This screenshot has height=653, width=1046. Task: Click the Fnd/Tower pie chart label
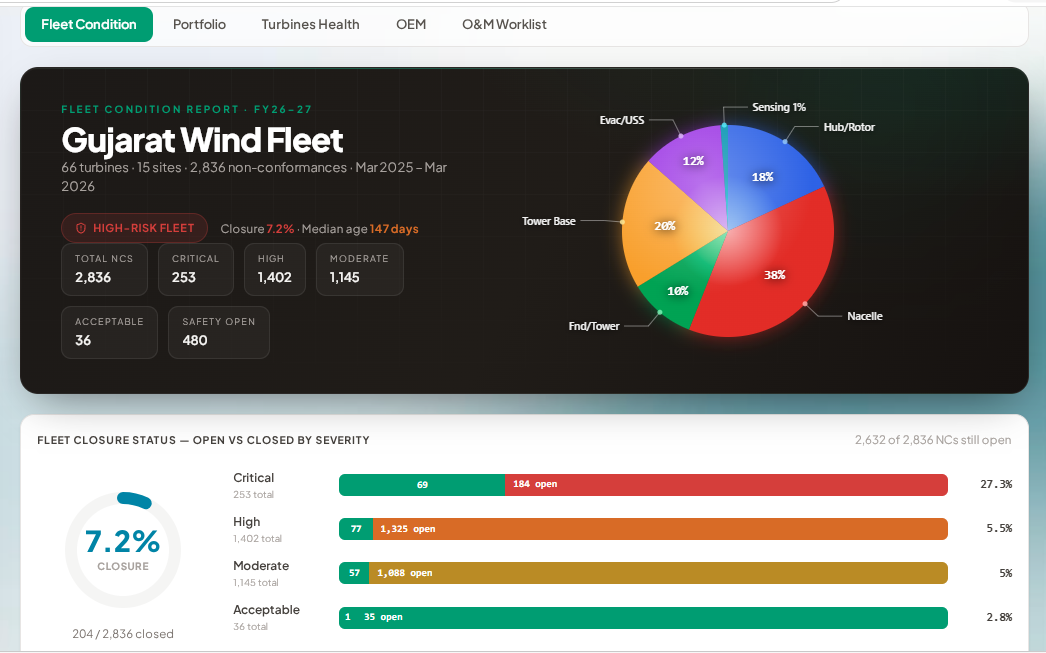594,326
